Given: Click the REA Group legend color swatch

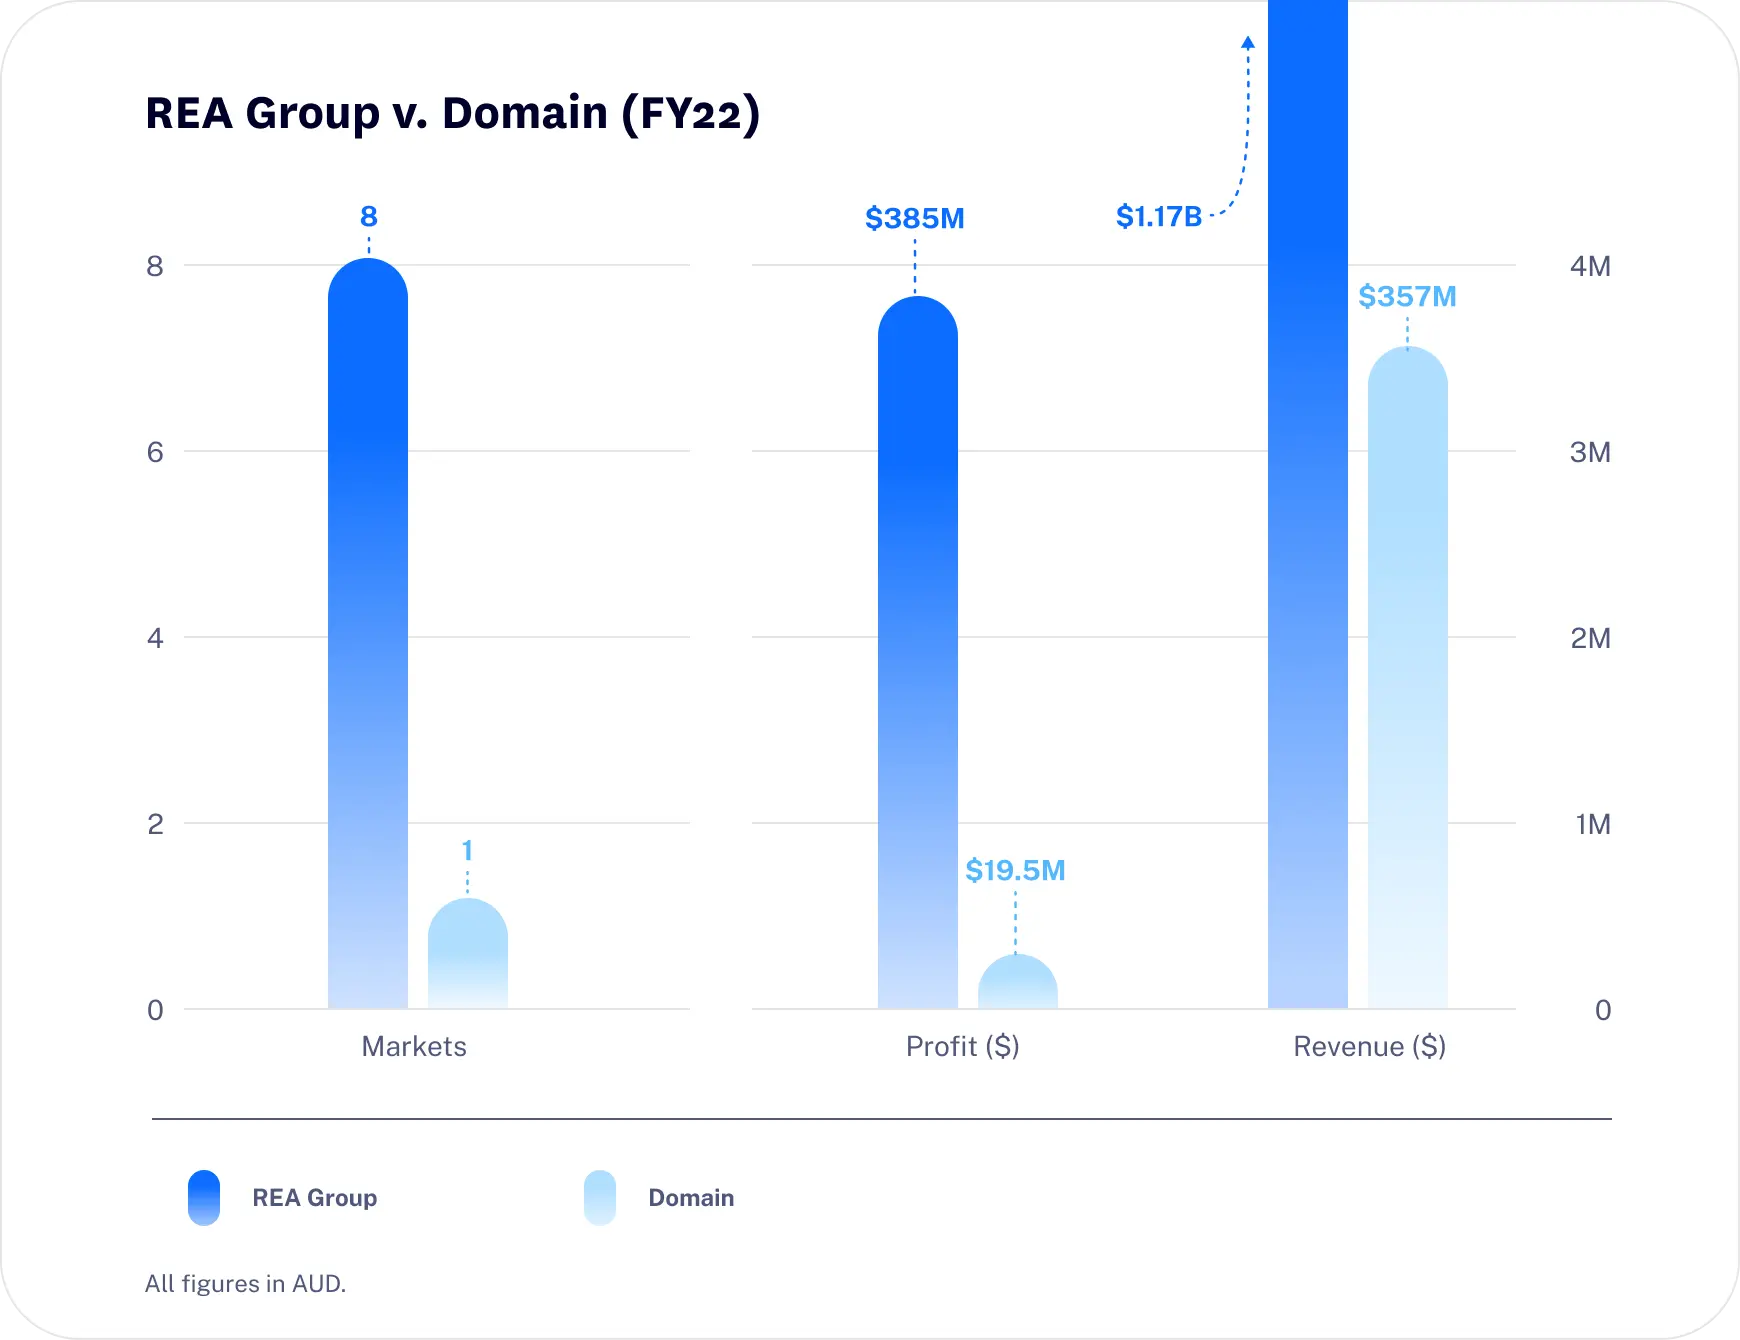Looking at the screenshot, I should pyautogui.click(x=204, y=1198).
